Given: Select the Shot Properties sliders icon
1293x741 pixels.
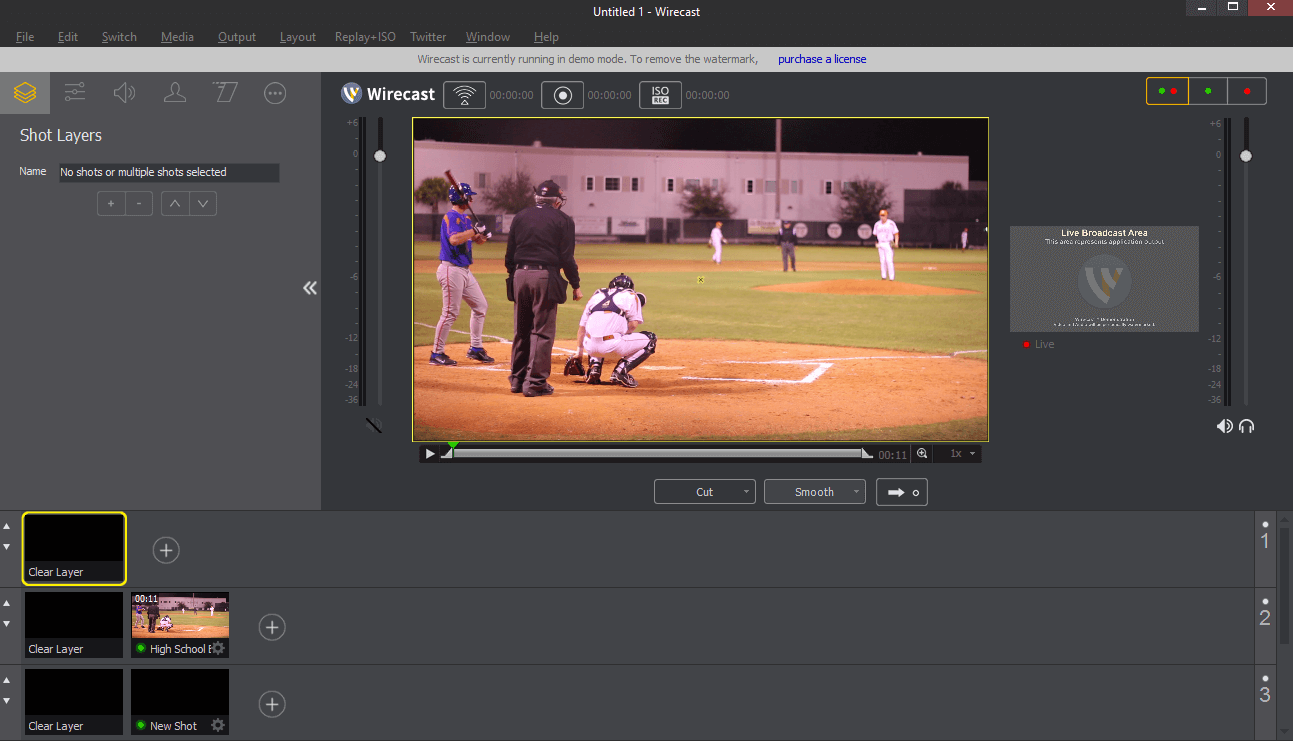Looking at the screenshot, I should pos(74,92).
